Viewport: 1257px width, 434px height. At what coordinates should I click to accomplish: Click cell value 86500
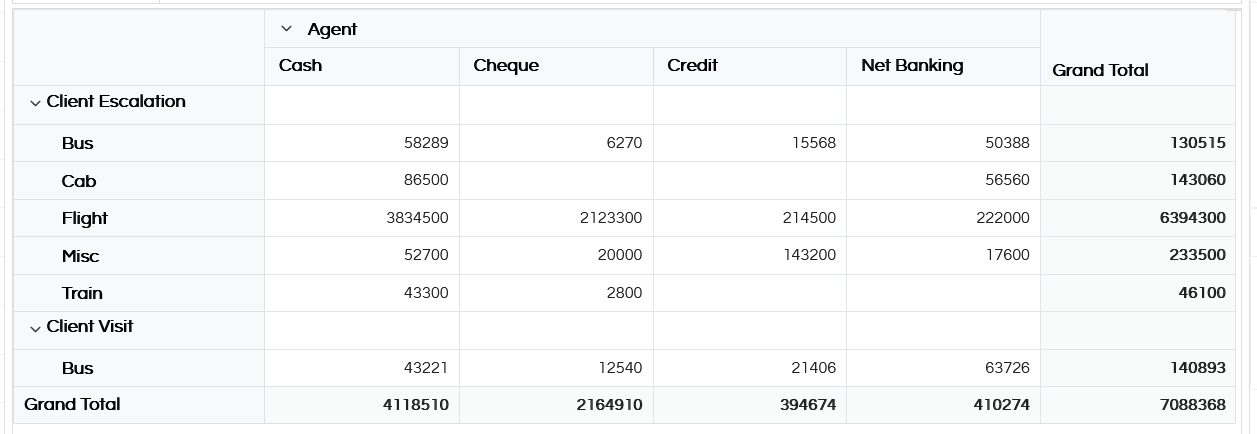(x=426, y=181)
